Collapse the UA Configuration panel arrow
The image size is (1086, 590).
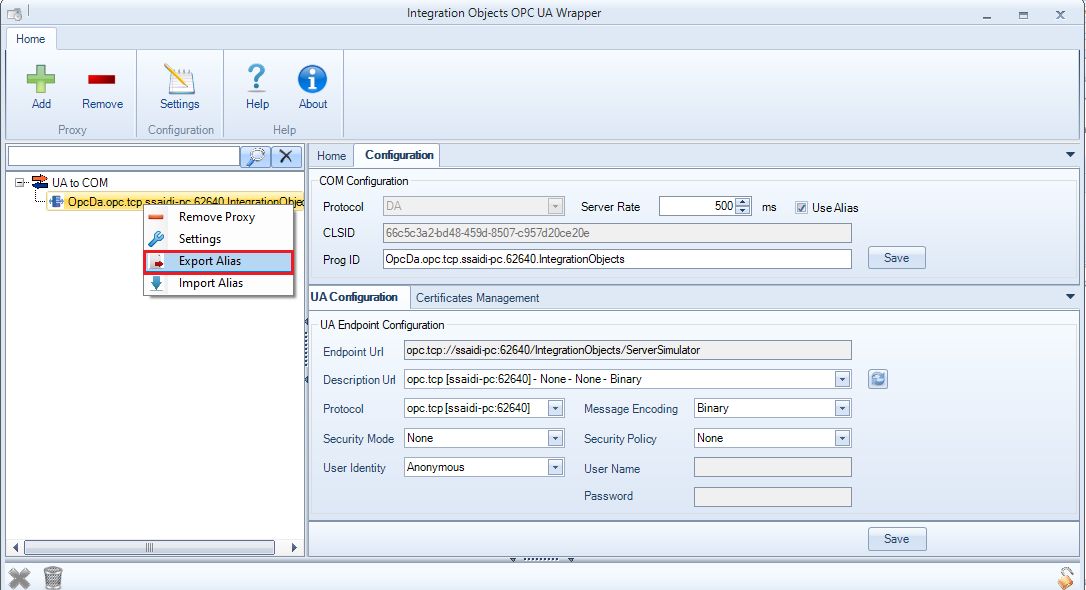tap(1070, 296)
